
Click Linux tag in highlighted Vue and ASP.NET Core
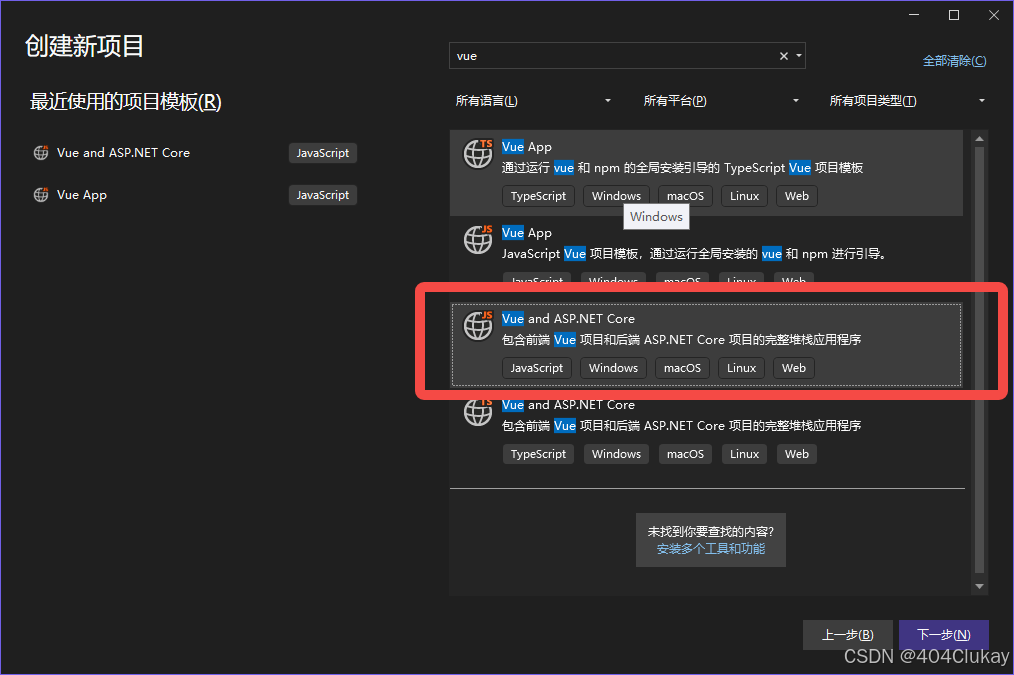(x=741, y=368)
